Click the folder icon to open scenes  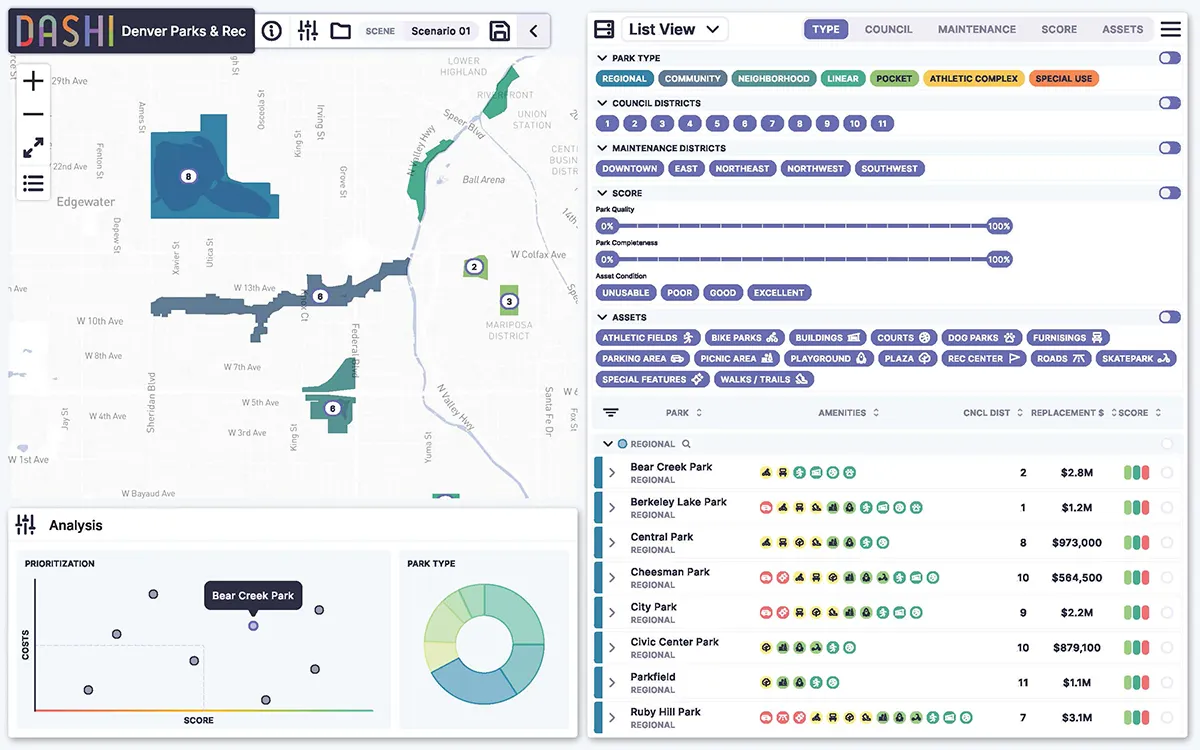pyautogui.click(x=340, y=31)
